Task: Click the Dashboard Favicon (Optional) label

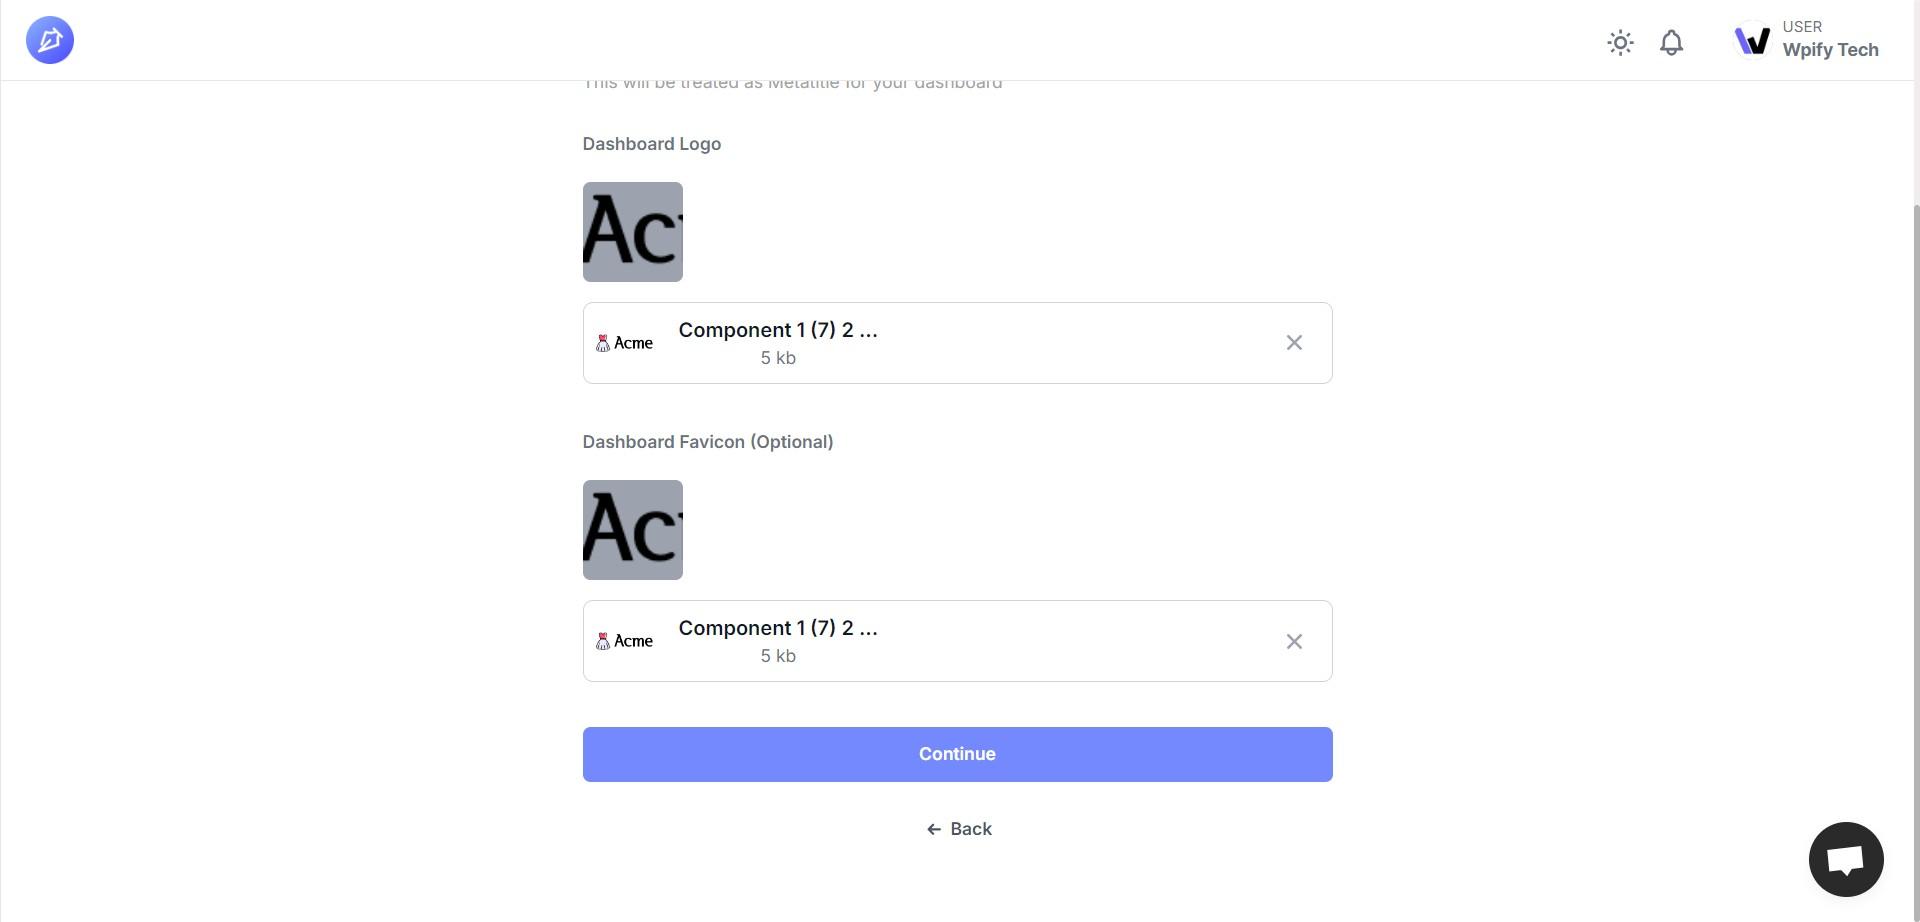Action: pos(707,442)
